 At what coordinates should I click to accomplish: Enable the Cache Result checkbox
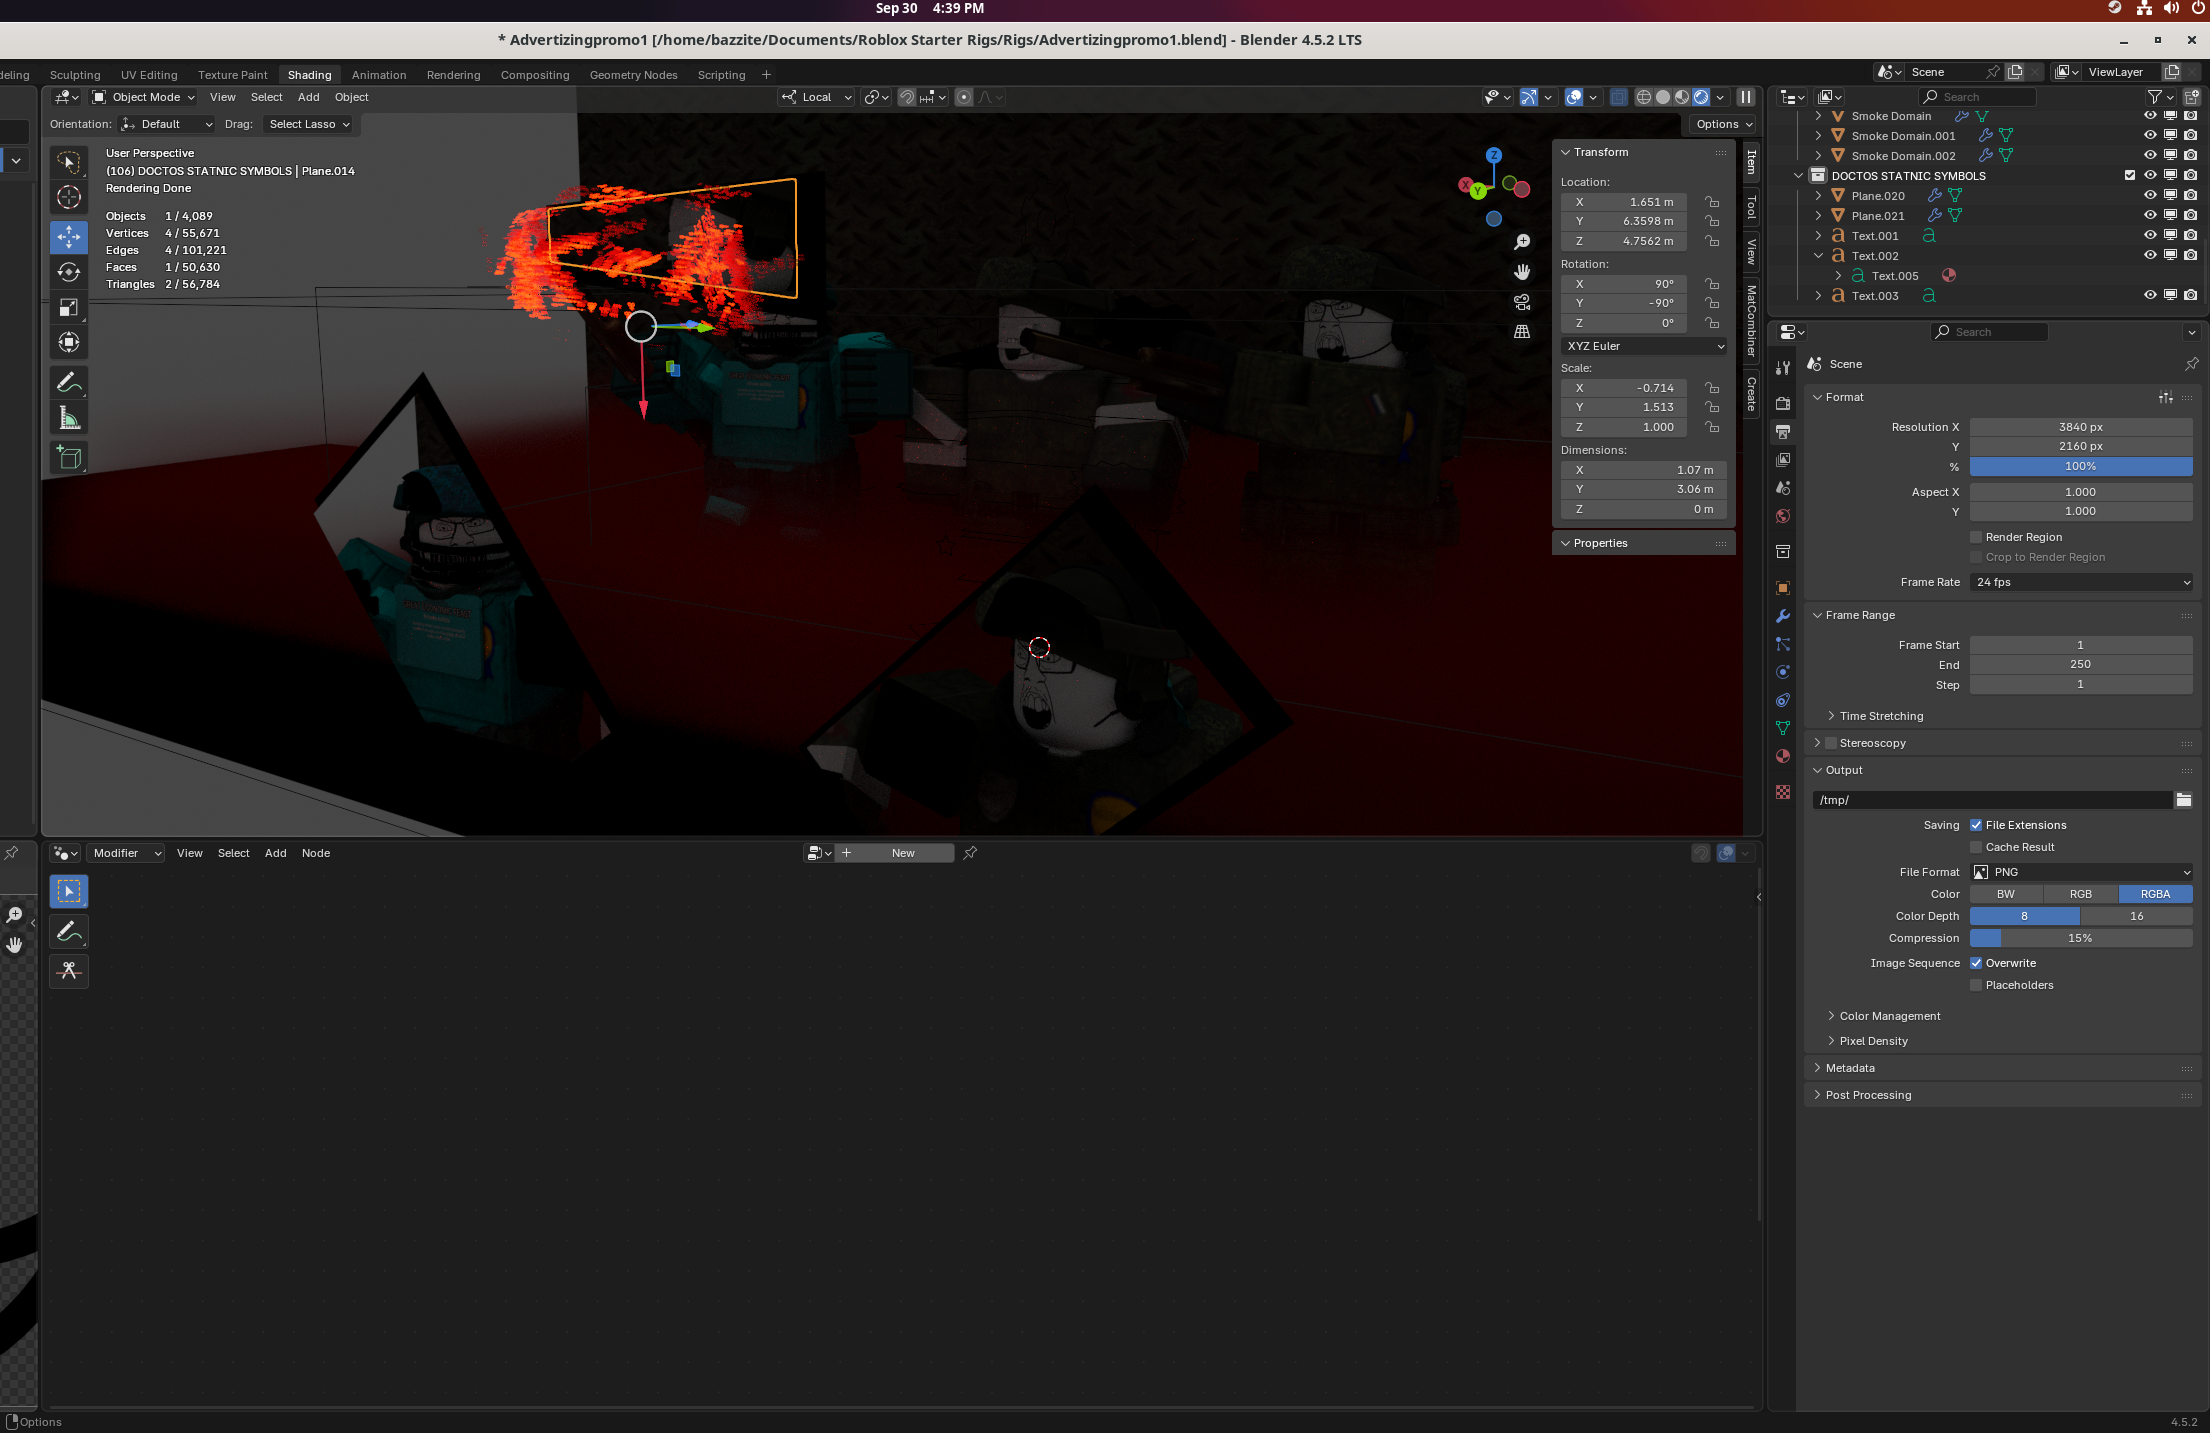pyautogui.click(x=1976, y=847)
